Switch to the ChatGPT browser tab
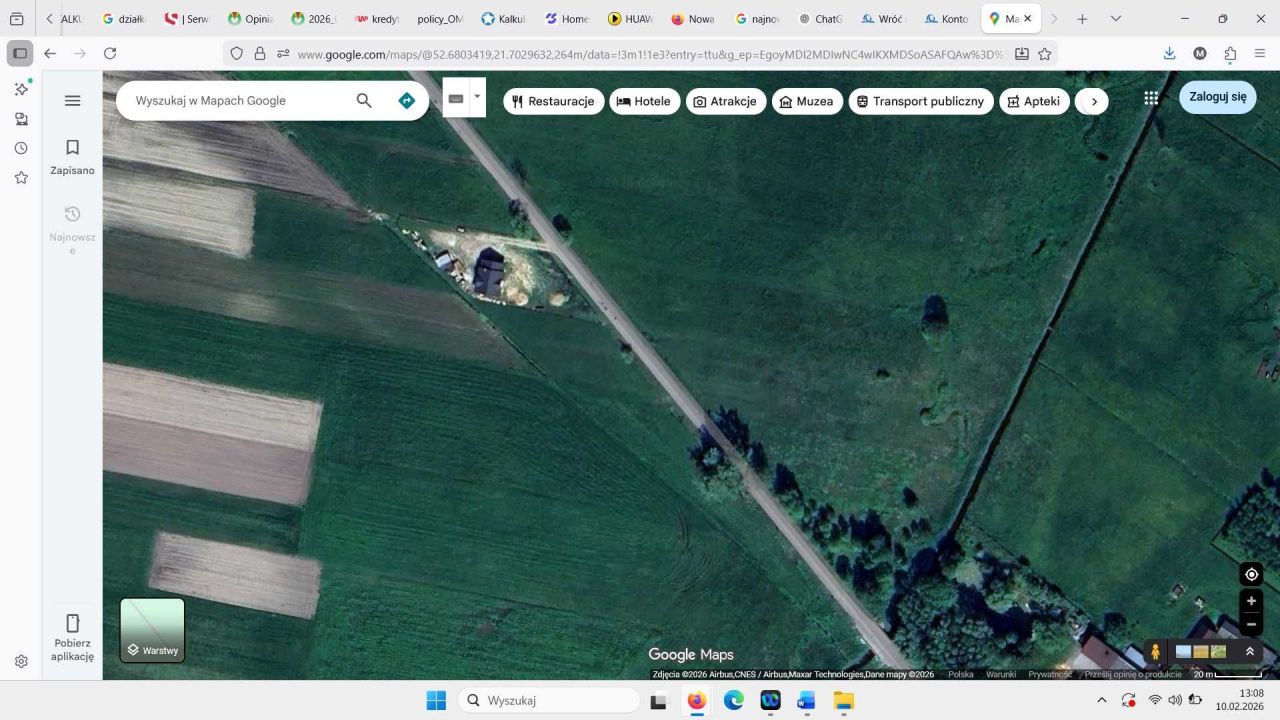 tap(819, 19)
